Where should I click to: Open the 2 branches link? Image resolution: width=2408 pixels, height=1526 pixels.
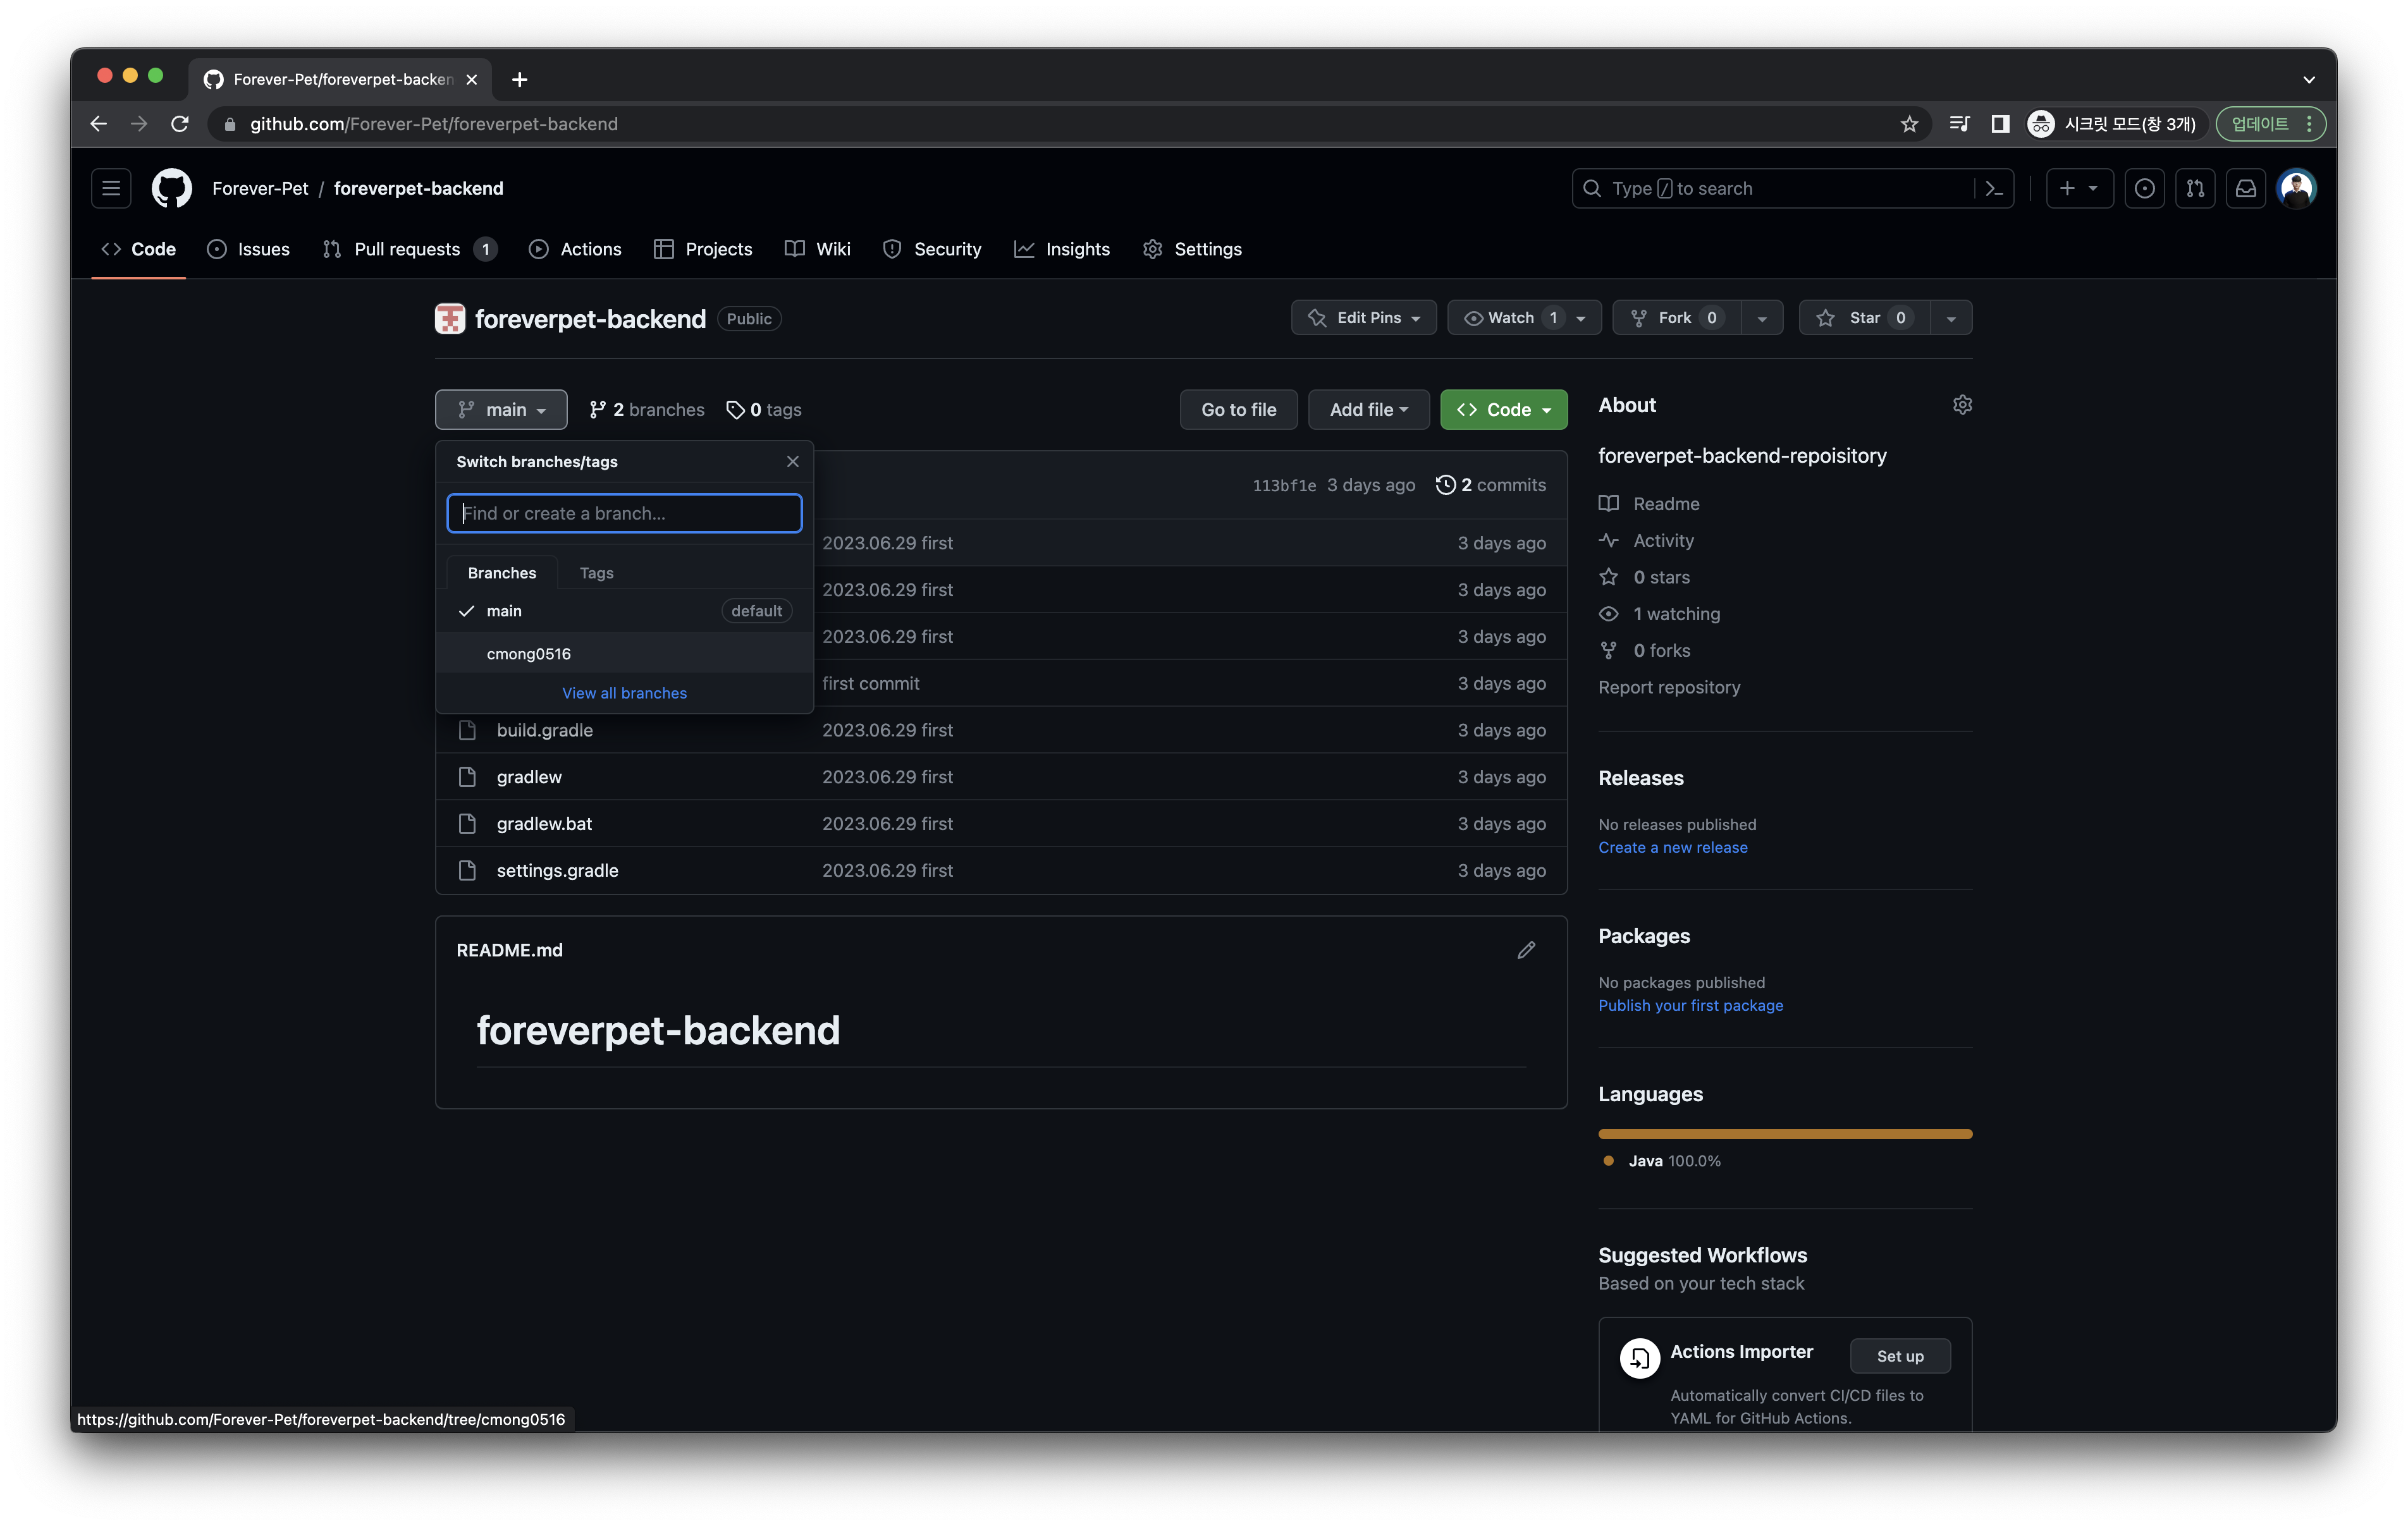pos(646,410)
